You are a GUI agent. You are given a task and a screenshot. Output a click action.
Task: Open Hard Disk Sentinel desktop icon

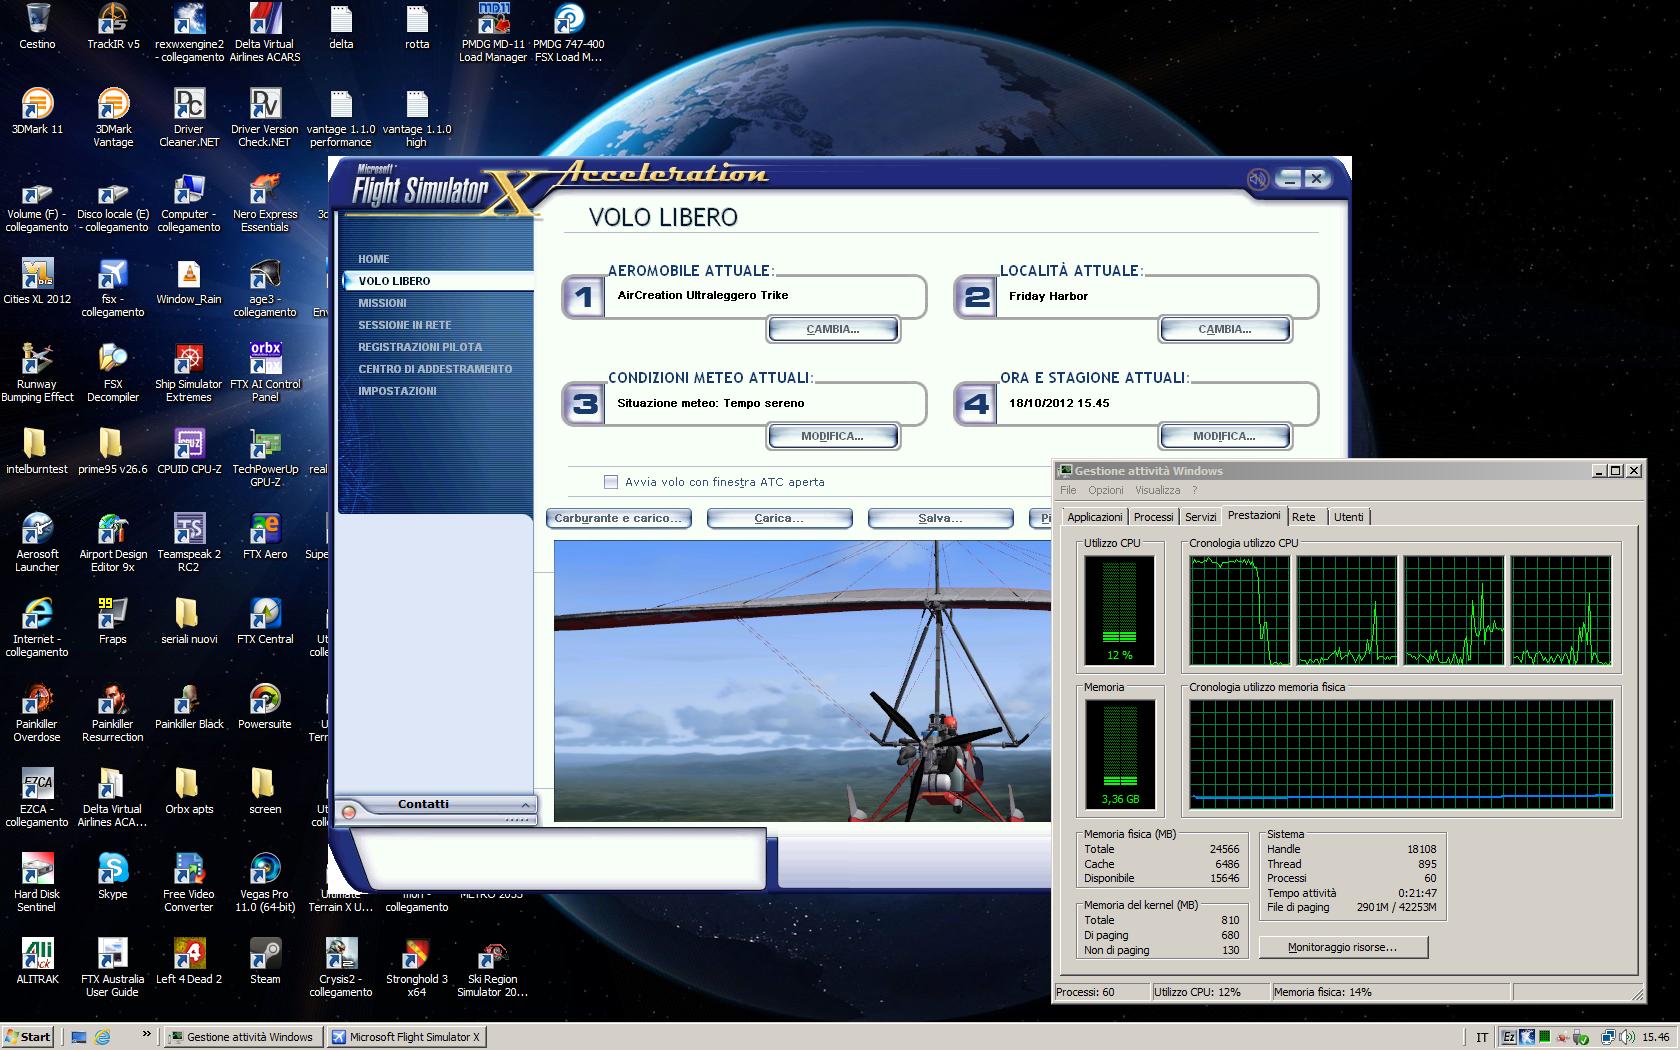(37, 882)
